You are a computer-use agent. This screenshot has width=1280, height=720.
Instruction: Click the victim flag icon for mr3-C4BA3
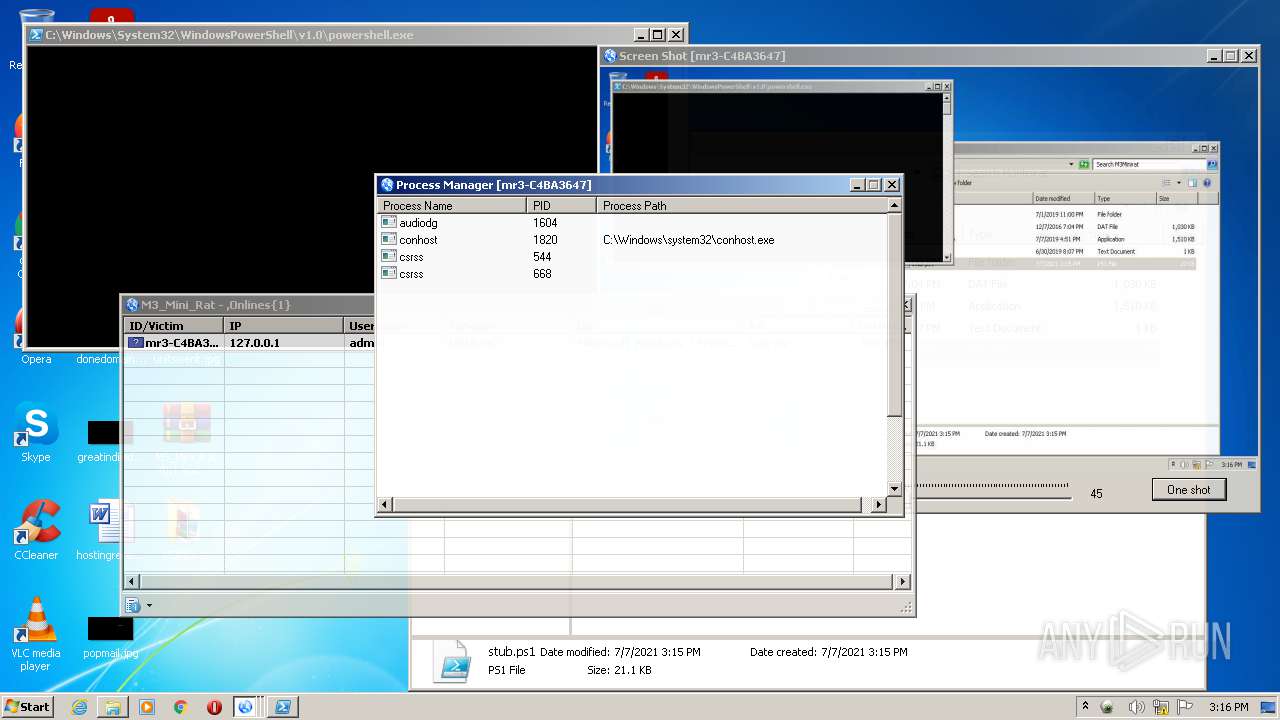point(136,343)
